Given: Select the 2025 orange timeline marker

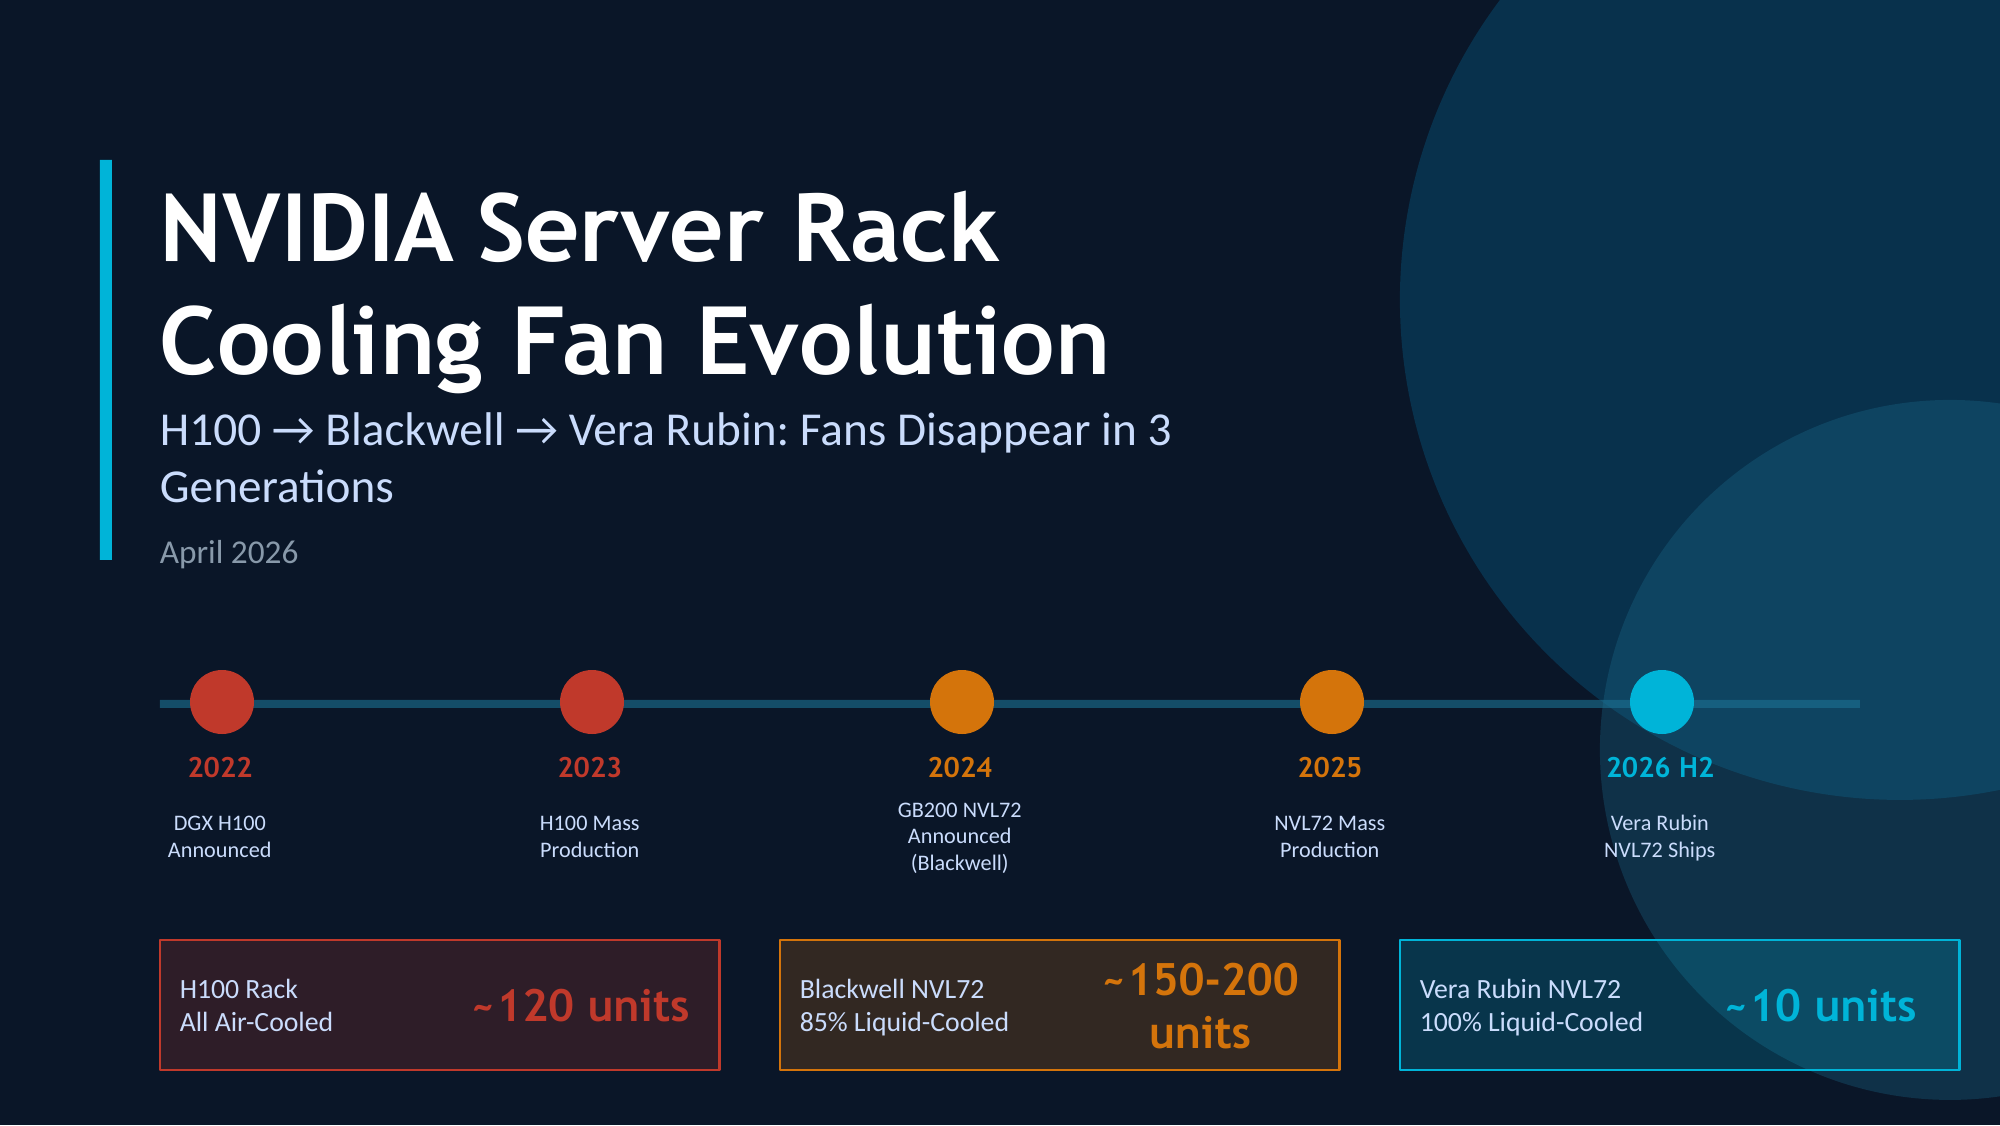Looking at the screenshot, I should (1331, 702).
